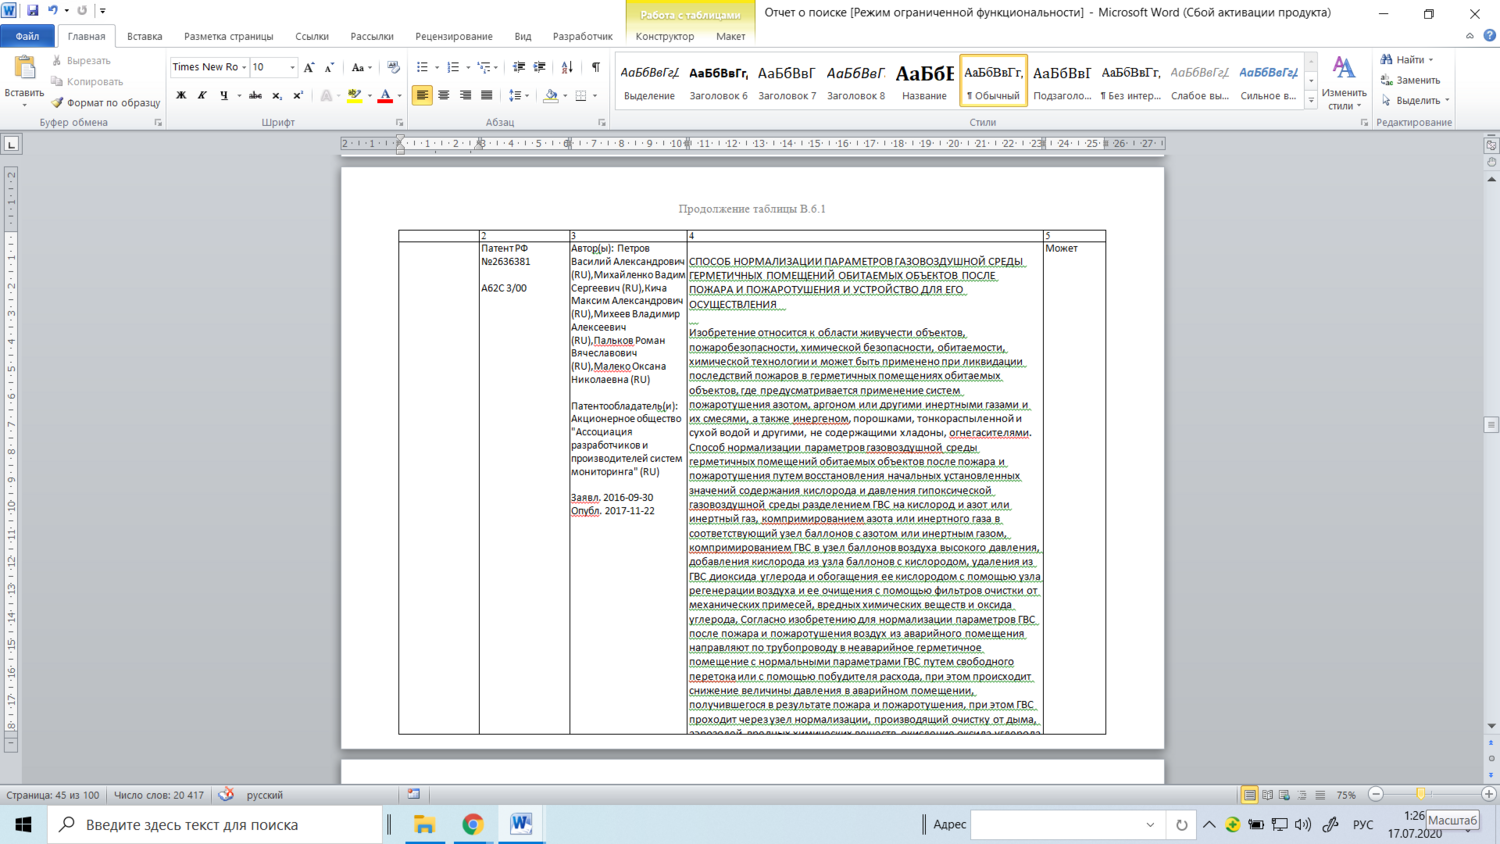Image resolution: width=1500 pixels, height=844 pixels.
Task: Click the tab stop selector at ruler corner
Action: (12, 144)
